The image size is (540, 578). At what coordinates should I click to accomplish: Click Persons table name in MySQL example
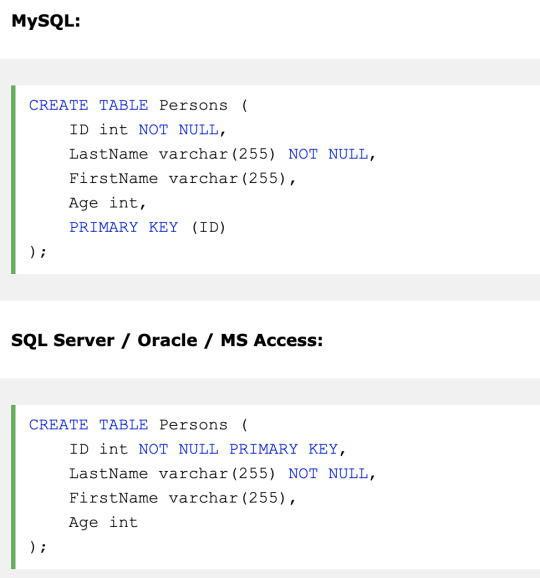[x=194, y=105]
